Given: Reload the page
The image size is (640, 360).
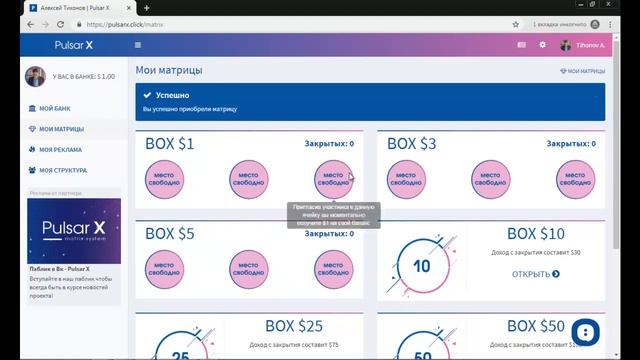Looking at the screenshot, I should (60, 24).
